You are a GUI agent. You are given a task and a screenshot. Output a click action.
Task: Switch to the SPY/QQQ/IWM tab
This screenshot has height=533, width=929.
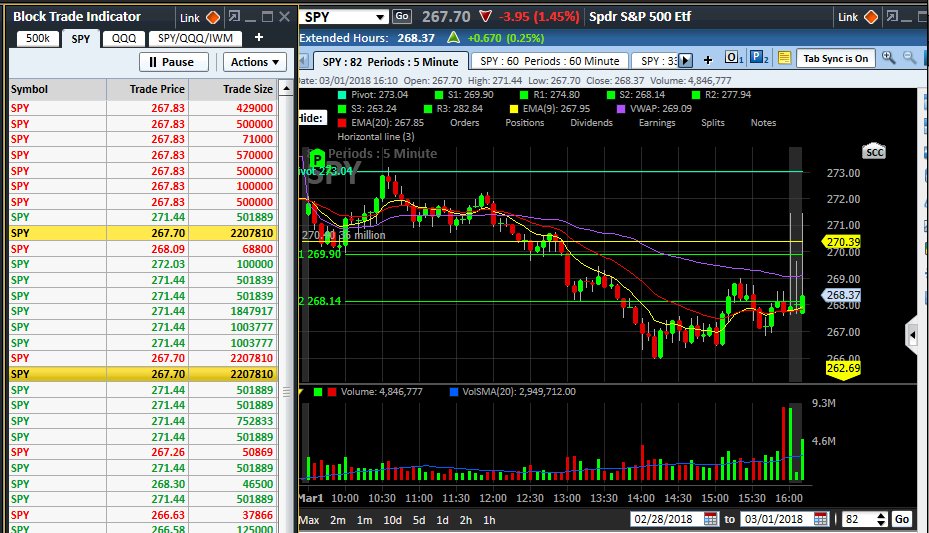click(195, 38)
